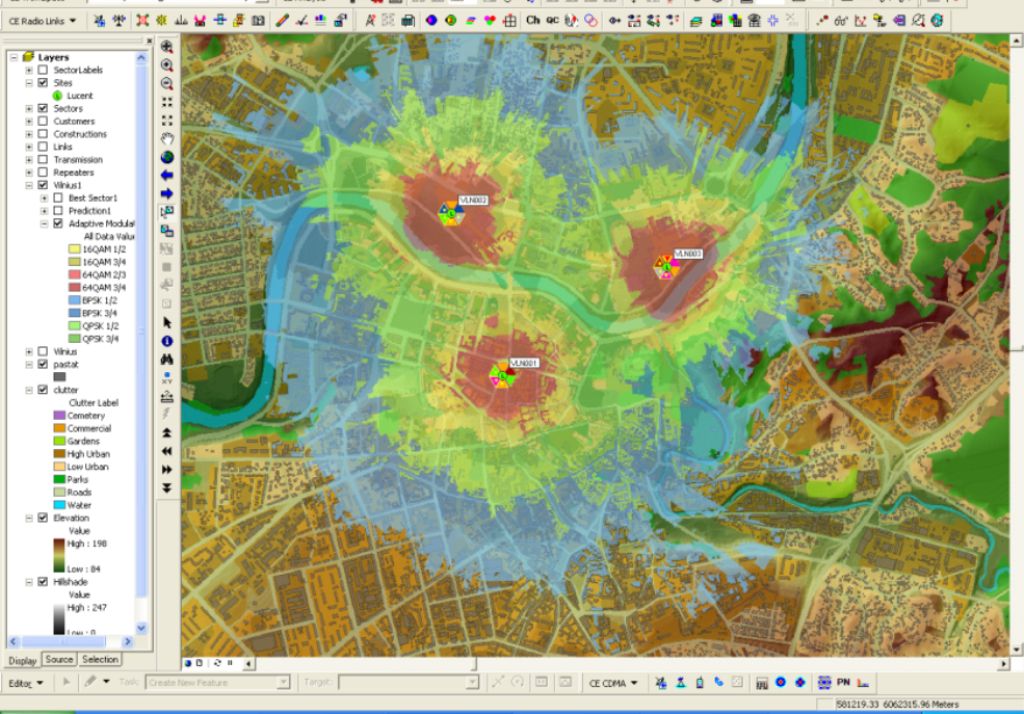This screenshot has width=1024, height=714.
Task: Click the QC toolbar icon
Action: click(552, 20)
